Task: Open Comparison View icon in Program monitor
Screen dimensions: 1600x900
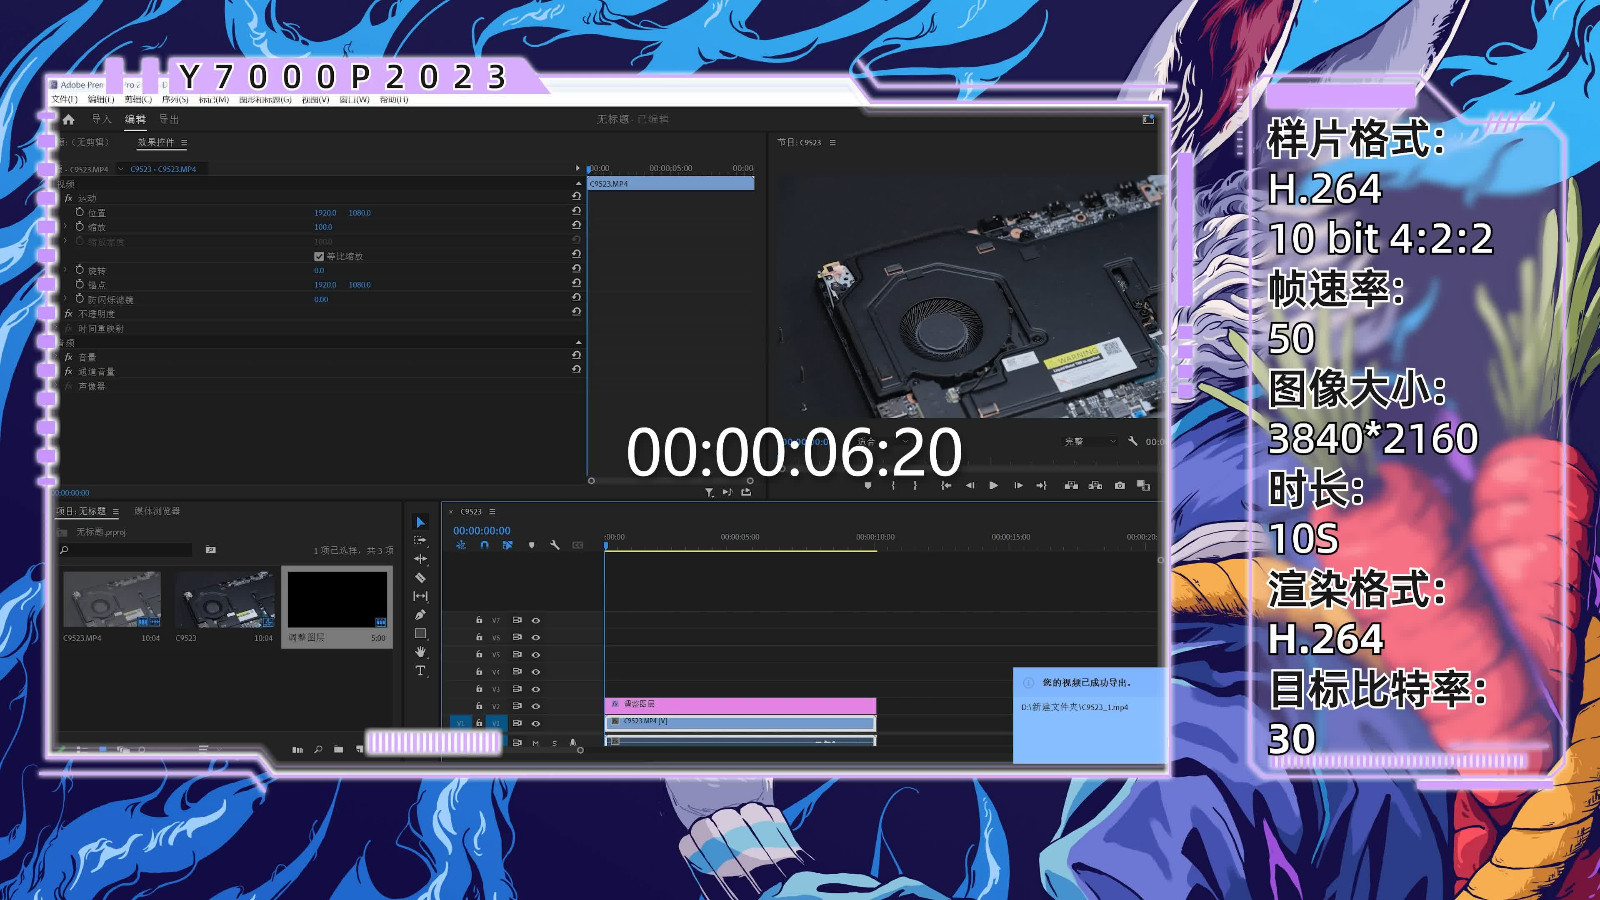Action: [x=1143, y=485]
